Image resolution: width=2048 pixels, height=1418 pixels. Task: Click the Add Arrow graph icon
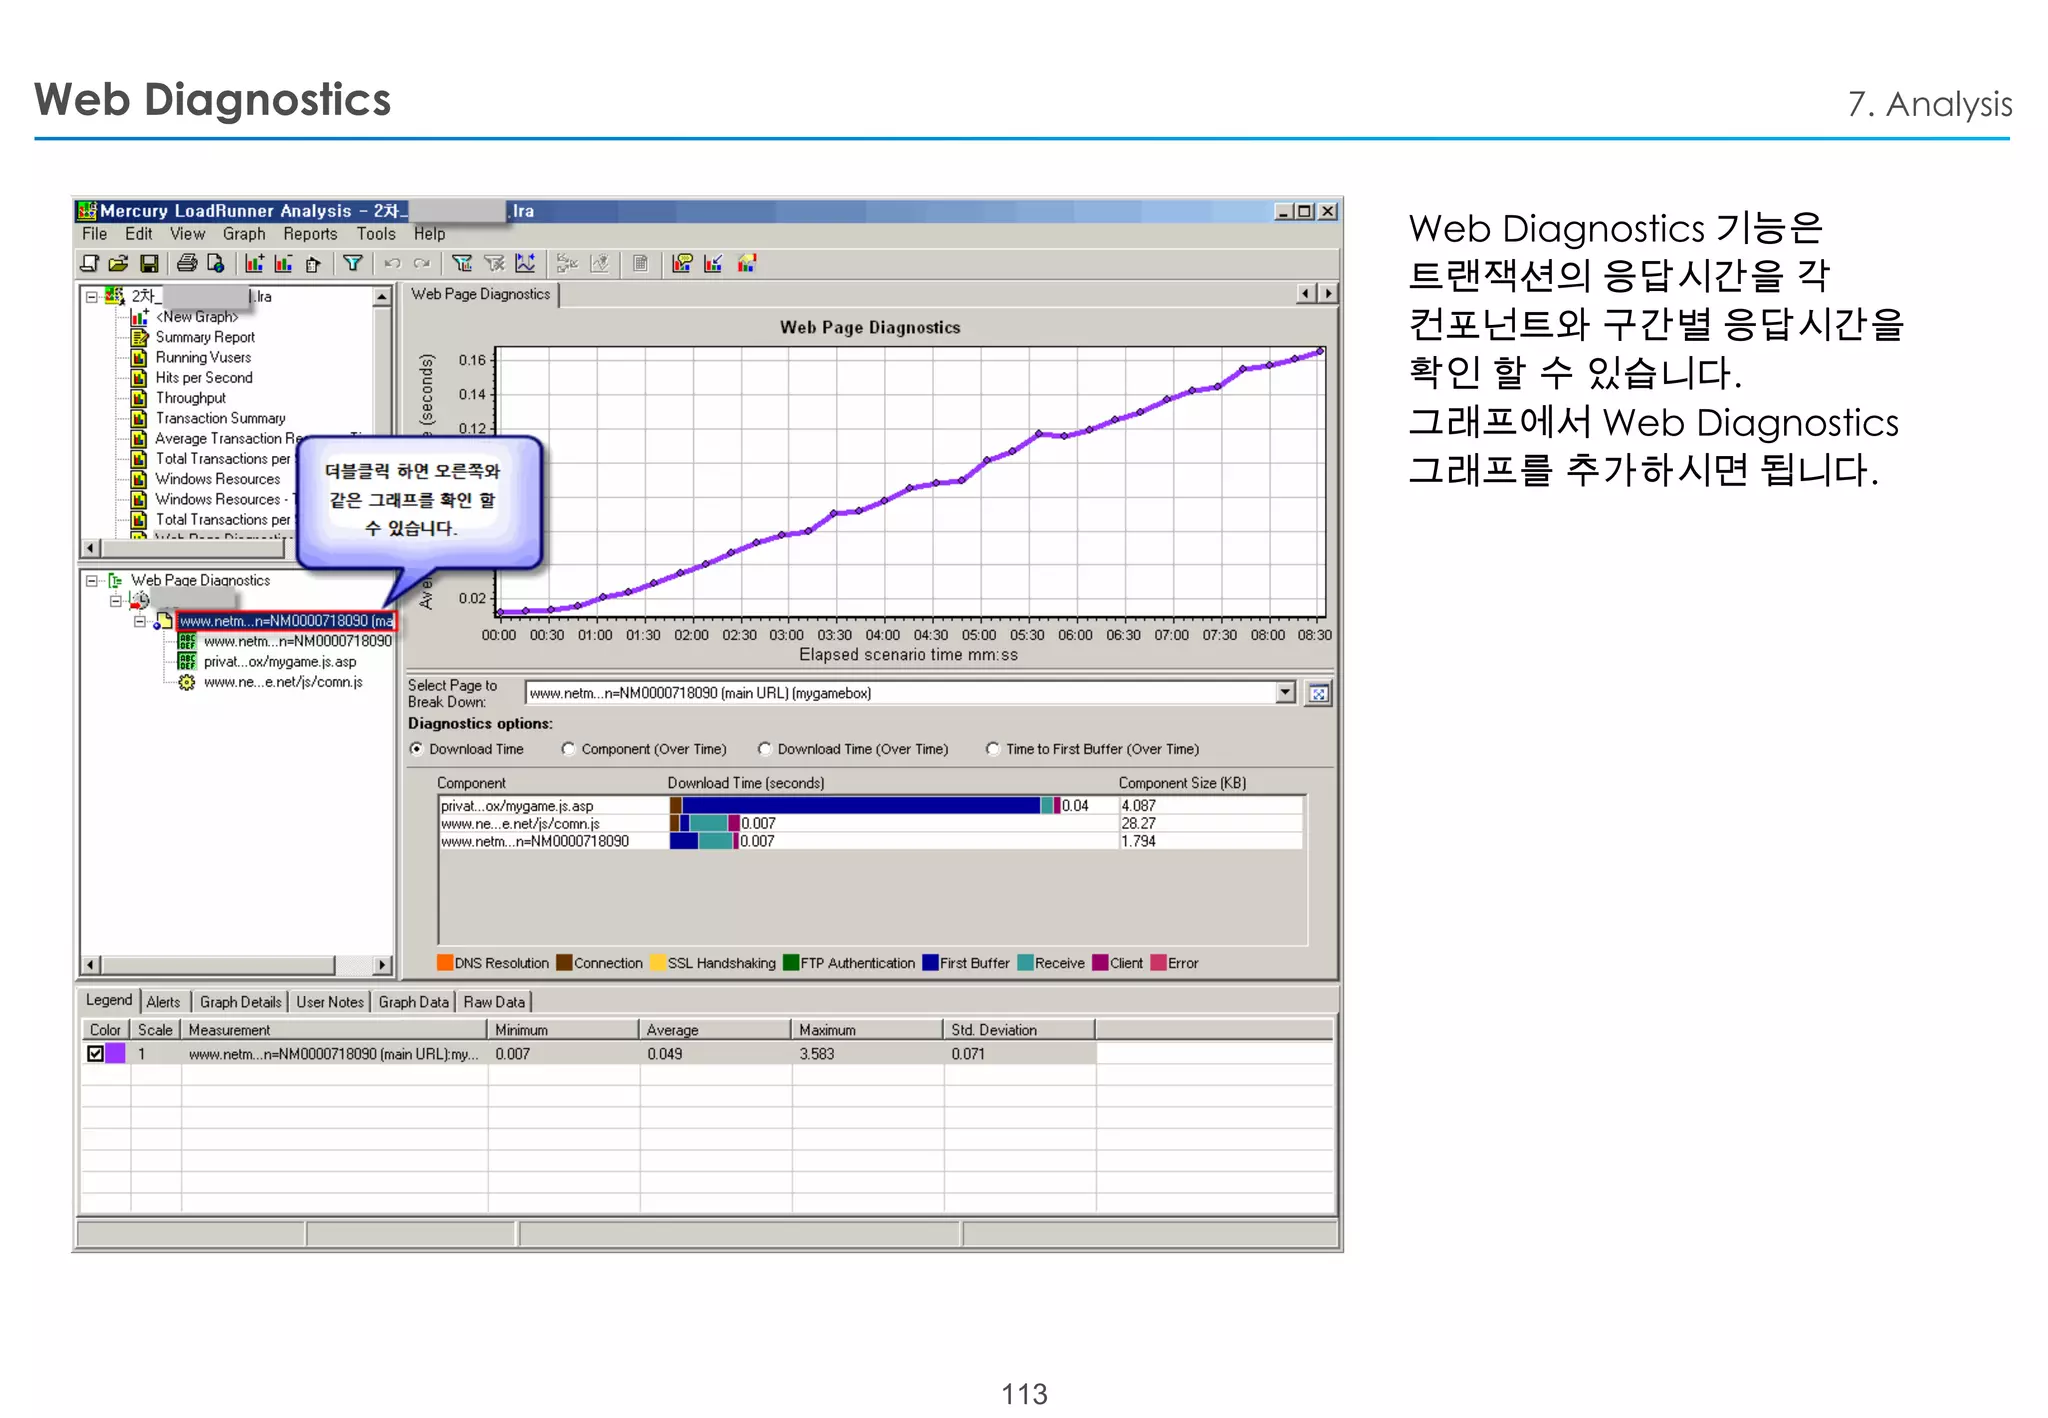[x=713, y=263]
